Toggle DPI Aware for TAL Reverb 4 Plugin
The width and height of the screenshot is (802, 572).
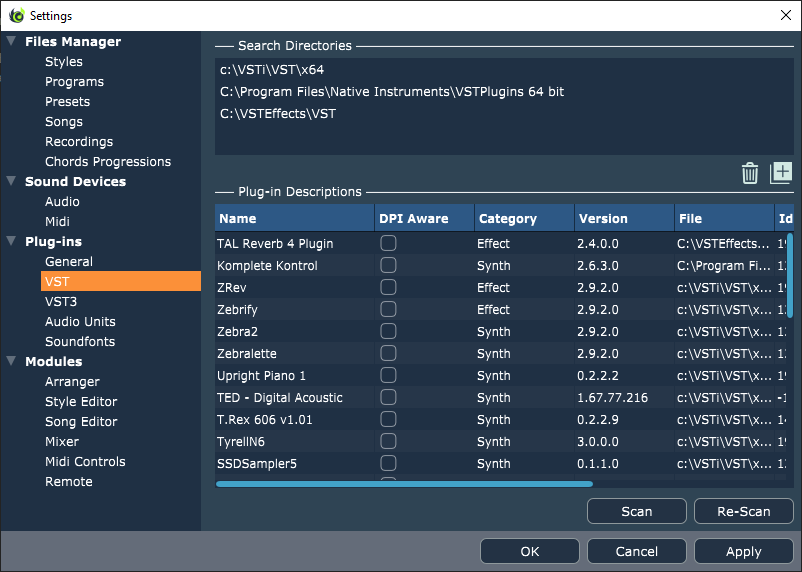click(x=388, y=243)
